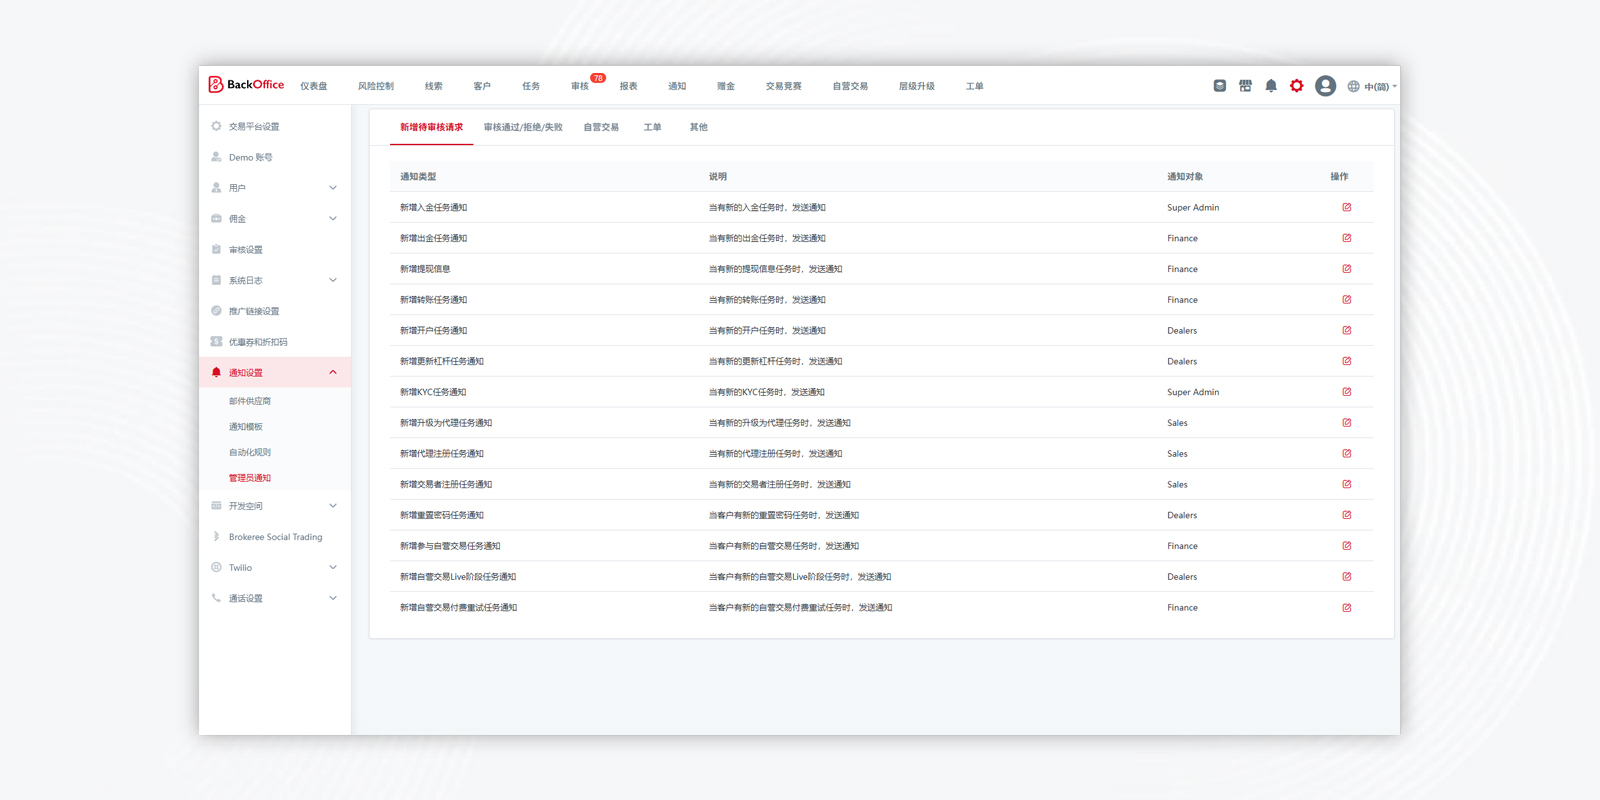1600x800 pixels.
Task: Open the user profile avatar
Action: [1326, 86]
